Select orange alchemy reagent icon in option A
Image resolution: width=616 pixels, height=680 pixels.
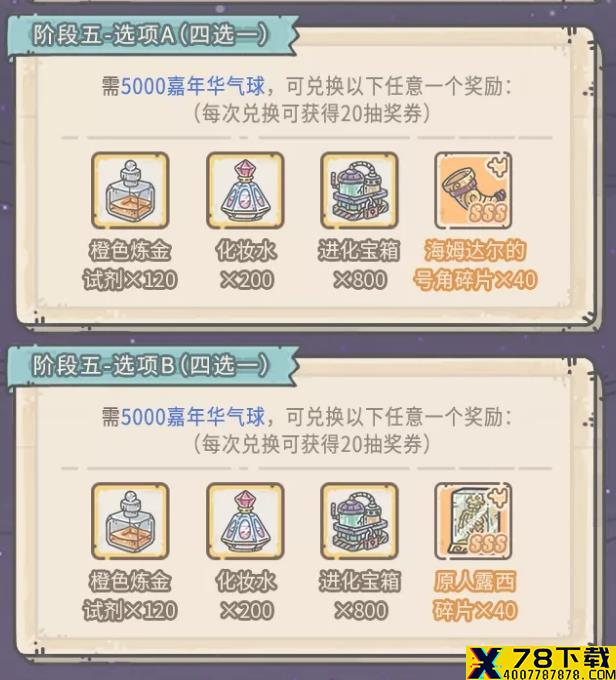tap(130, 191)
